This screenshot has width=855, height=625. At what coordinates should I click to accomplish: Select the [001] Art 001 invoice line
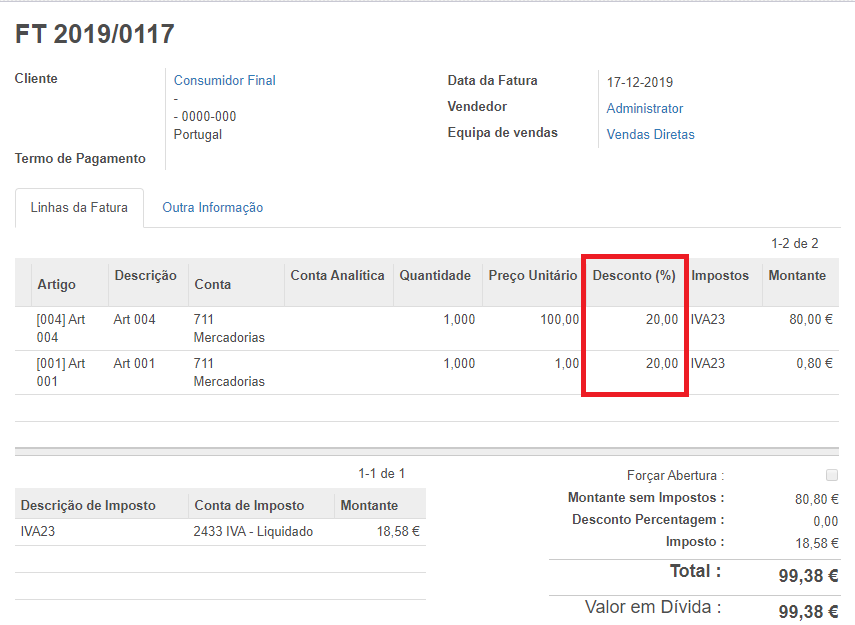pos(61,372)
